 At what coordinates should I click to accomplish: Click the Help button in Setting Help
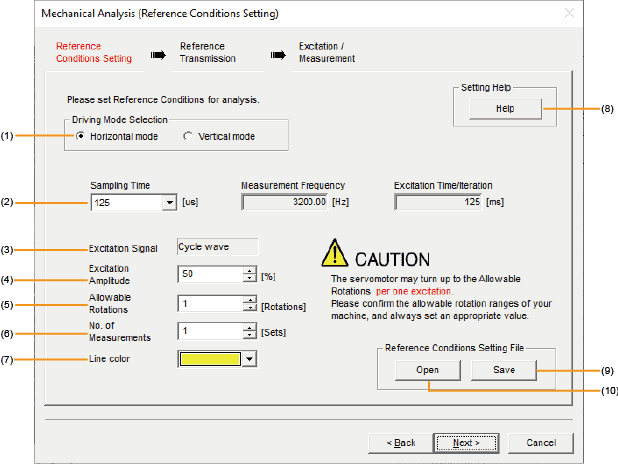click(504, 109)
